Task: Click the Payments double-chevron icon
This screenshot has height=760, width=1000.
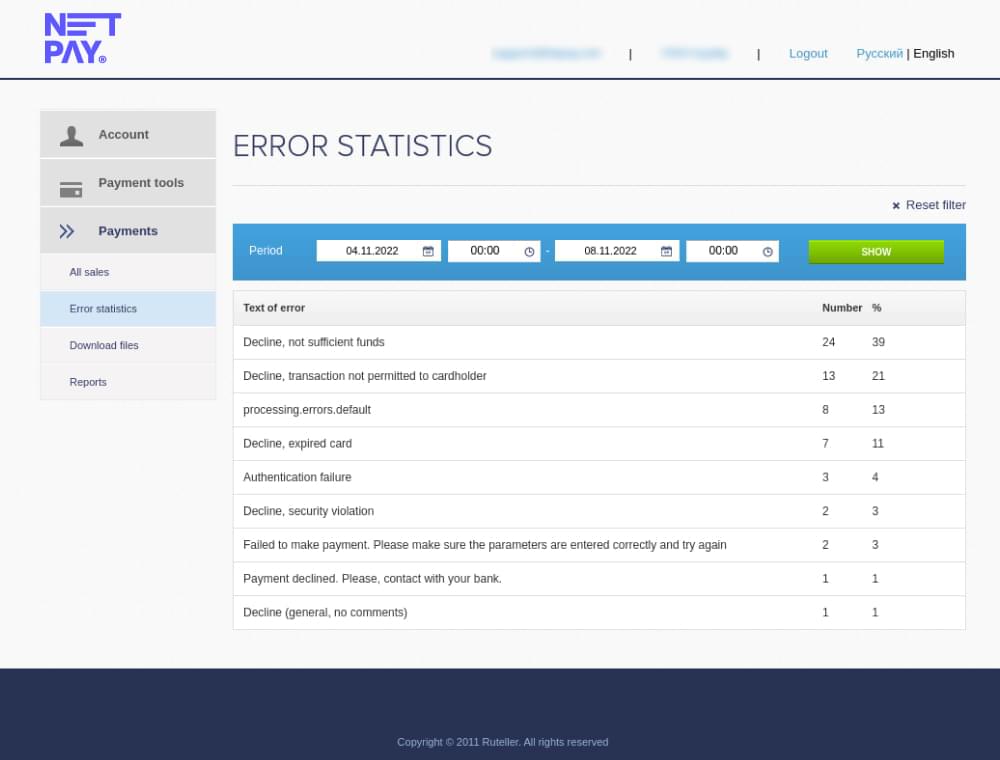Action: [67, 232]
